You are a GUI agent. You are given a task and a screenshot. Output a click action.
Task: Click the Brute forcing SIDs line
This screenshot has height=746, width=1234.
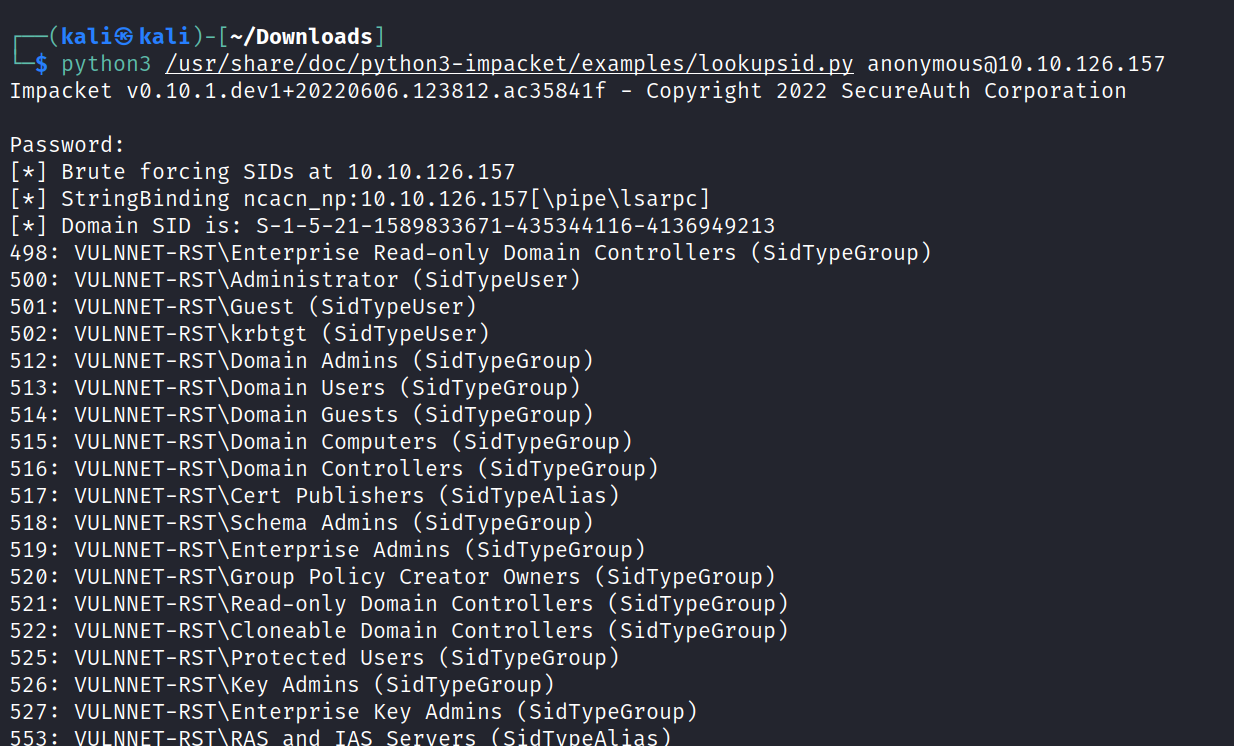pyautogui.click(x=262, y=172)
